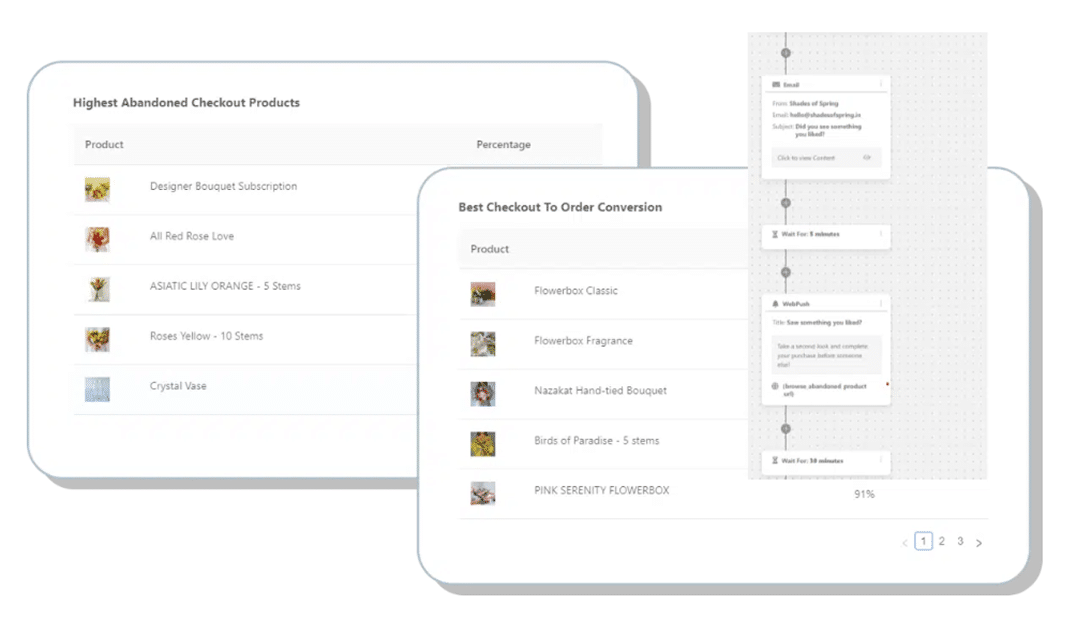Click plus connector above the WebPush node
This screenshot has width=1070, height=618.
[x=785, y=272]
